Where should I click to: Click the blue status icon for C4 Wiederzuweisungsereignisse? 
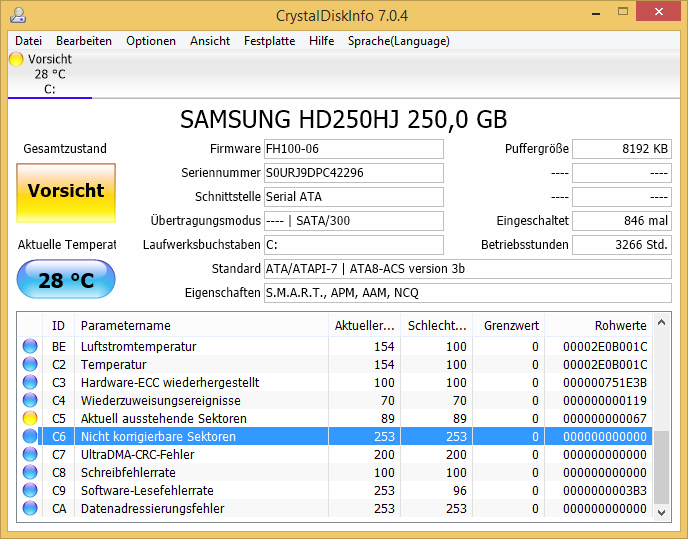(x=30, y=400)
